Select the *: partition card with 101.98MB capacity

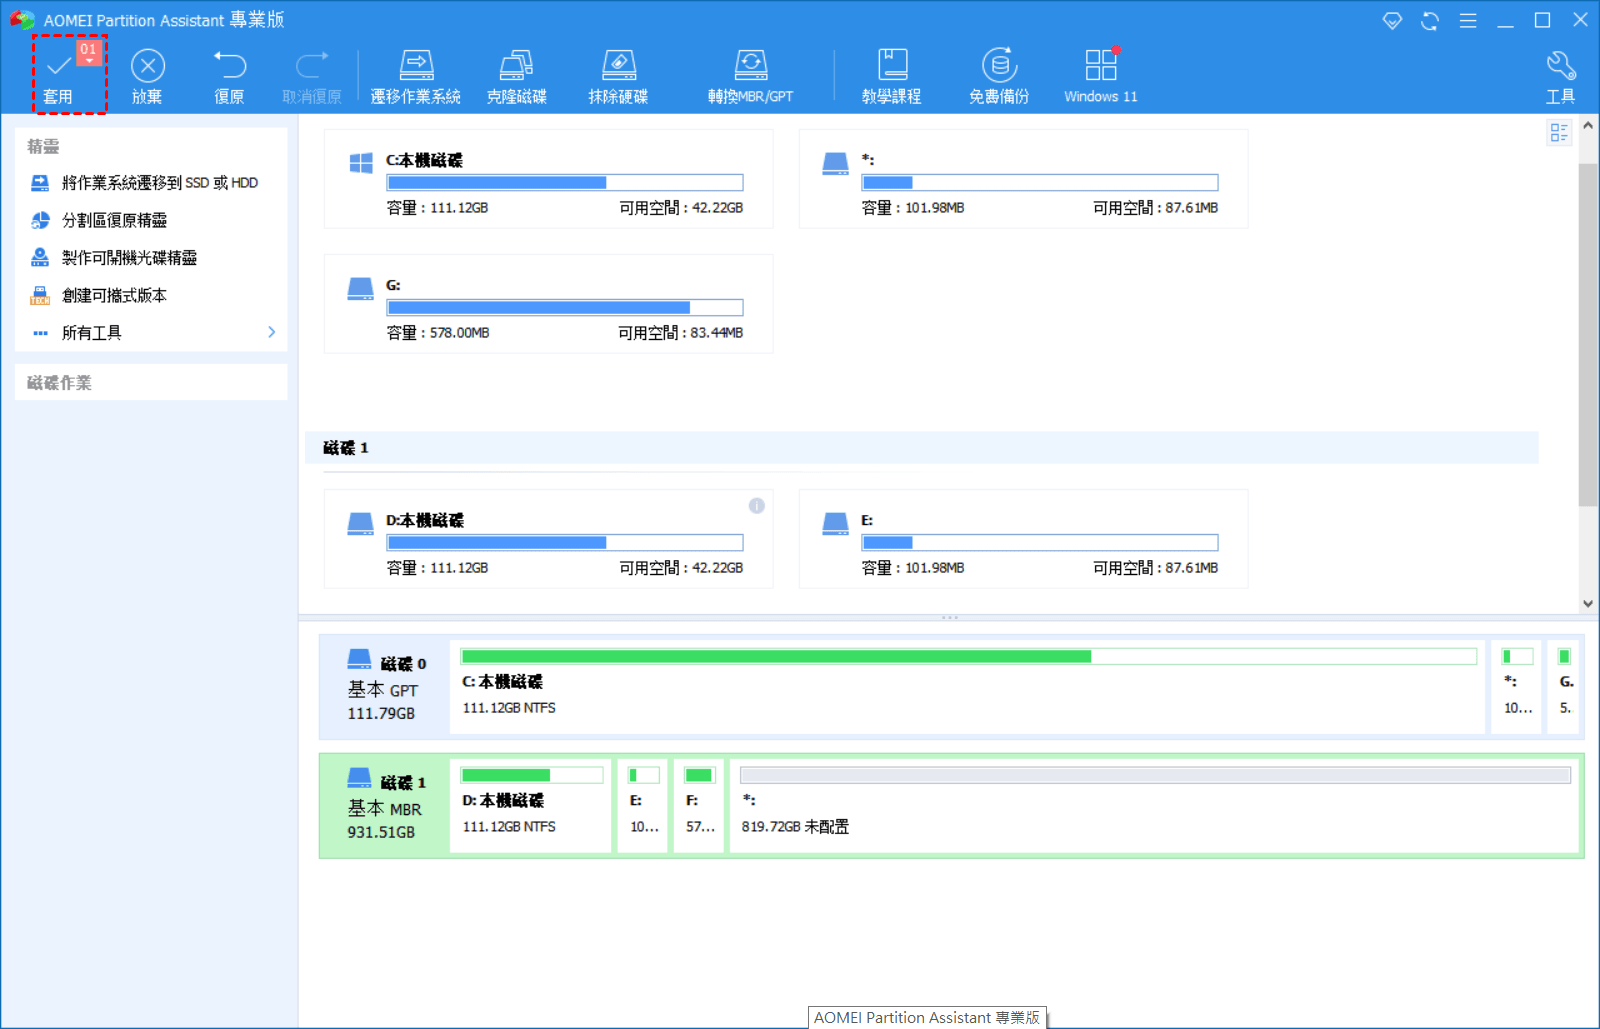coord(1024,179)
